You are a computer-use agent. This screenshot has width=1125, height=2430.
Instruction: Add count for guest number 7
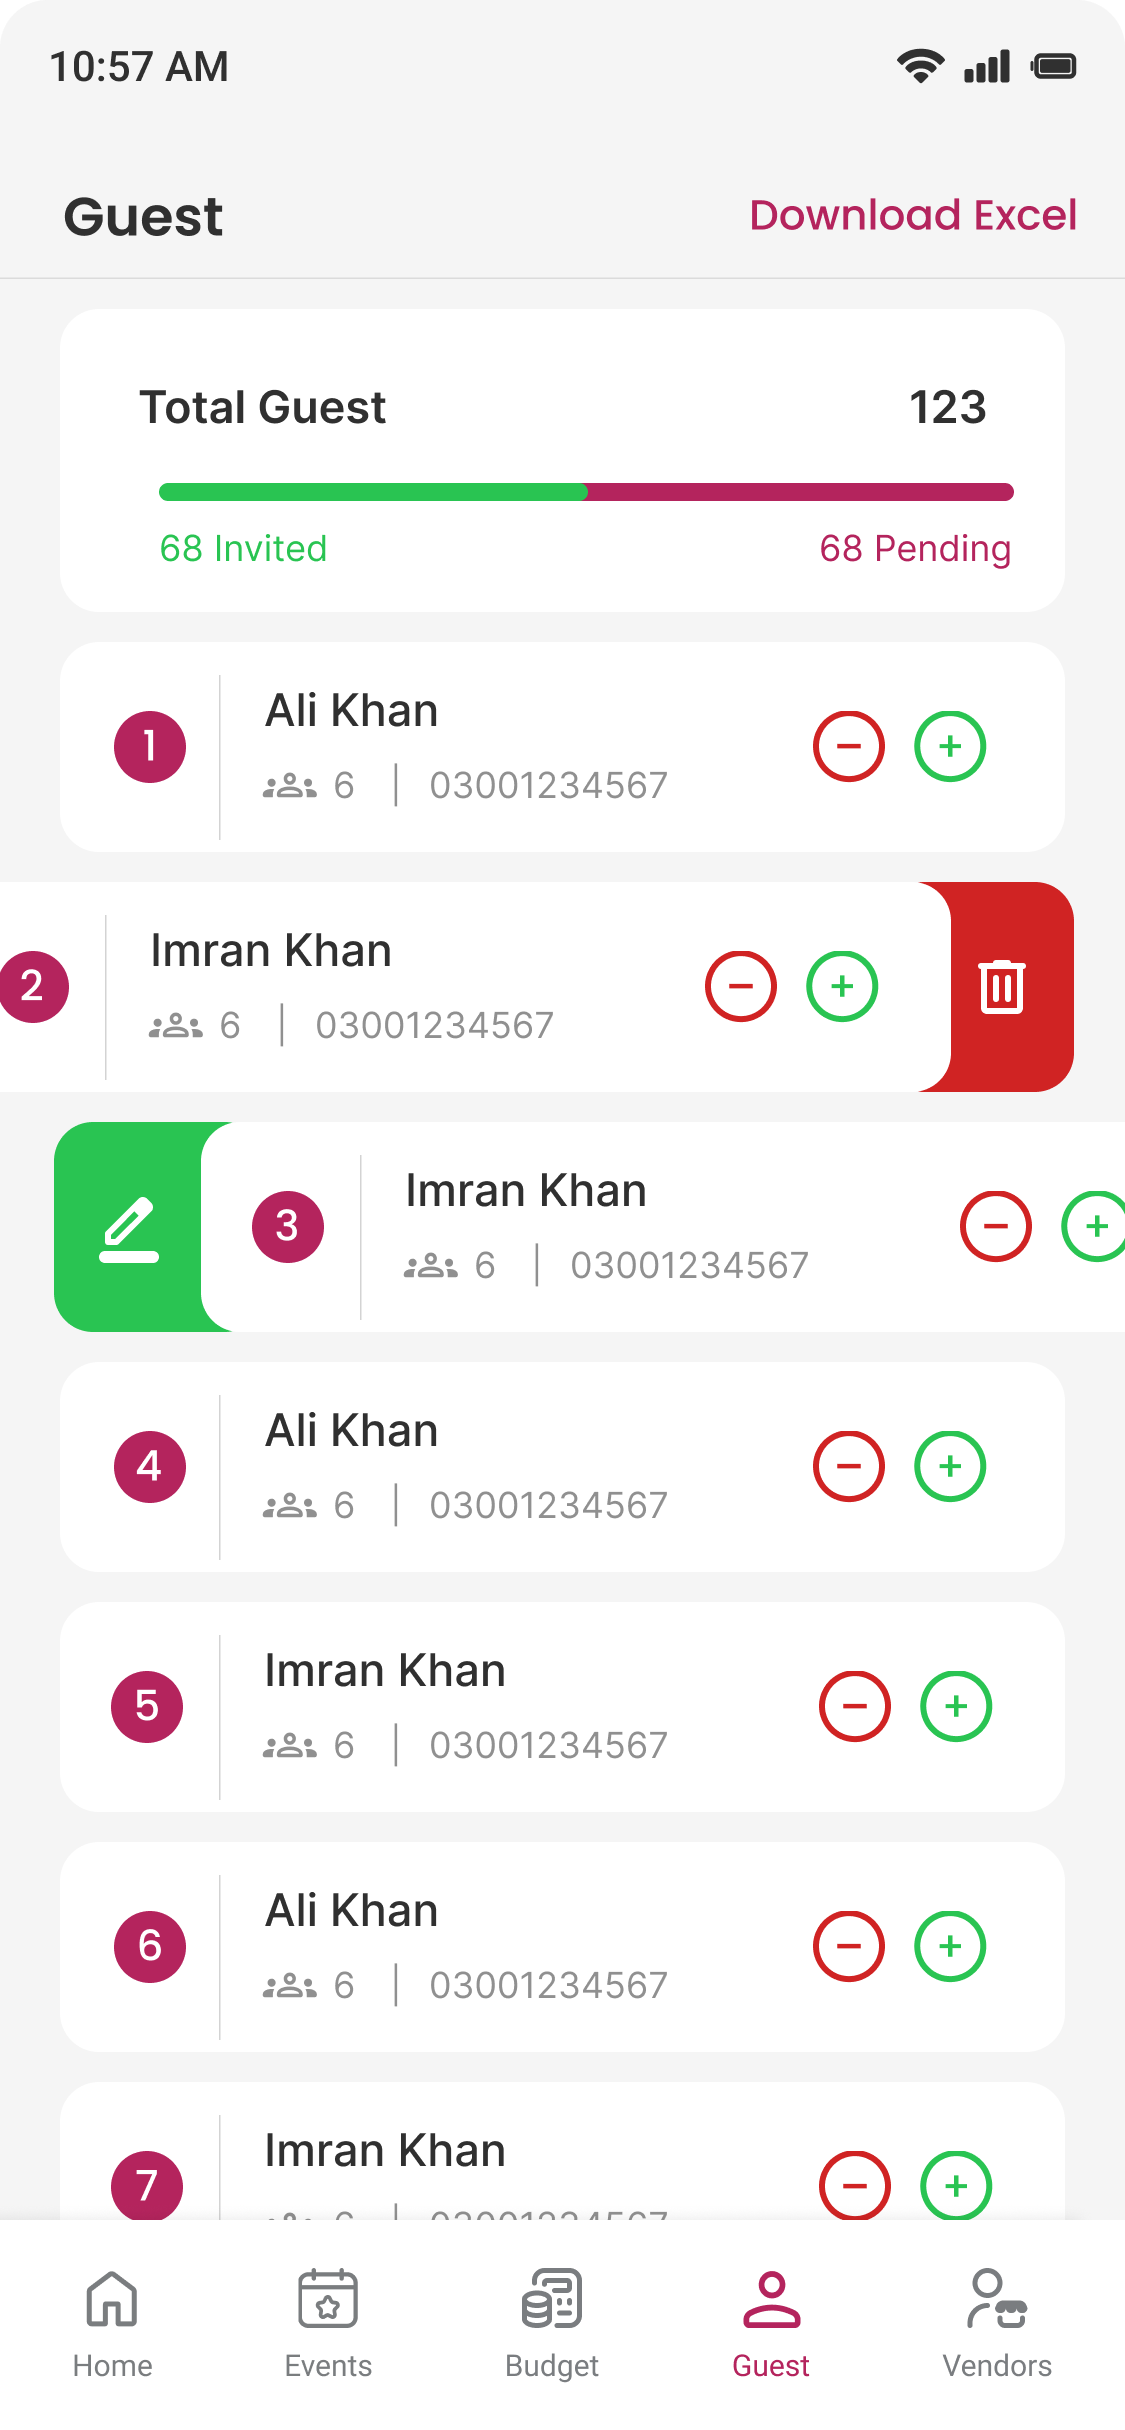pos(956,2186)
